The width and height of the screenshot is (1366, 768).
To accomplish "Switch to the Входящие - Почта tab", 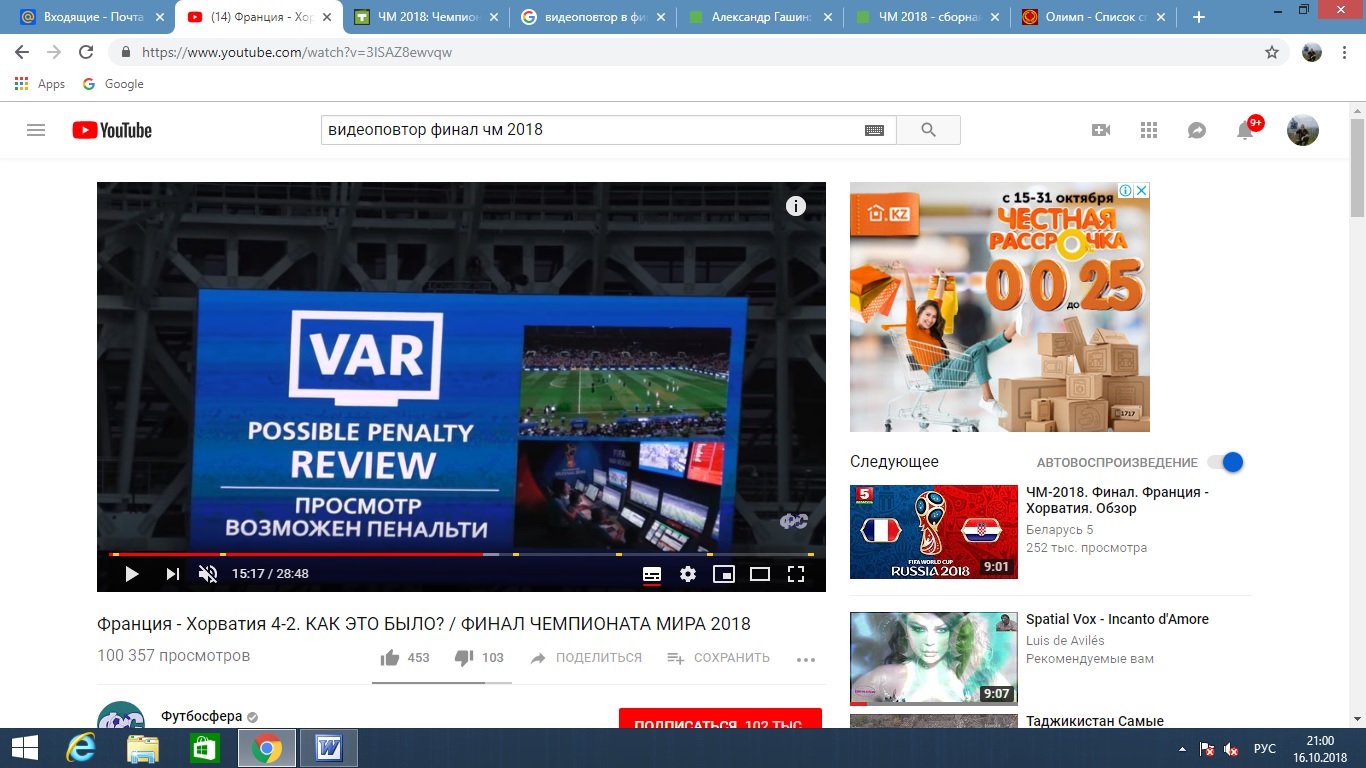I will click(x=91, y=17).
